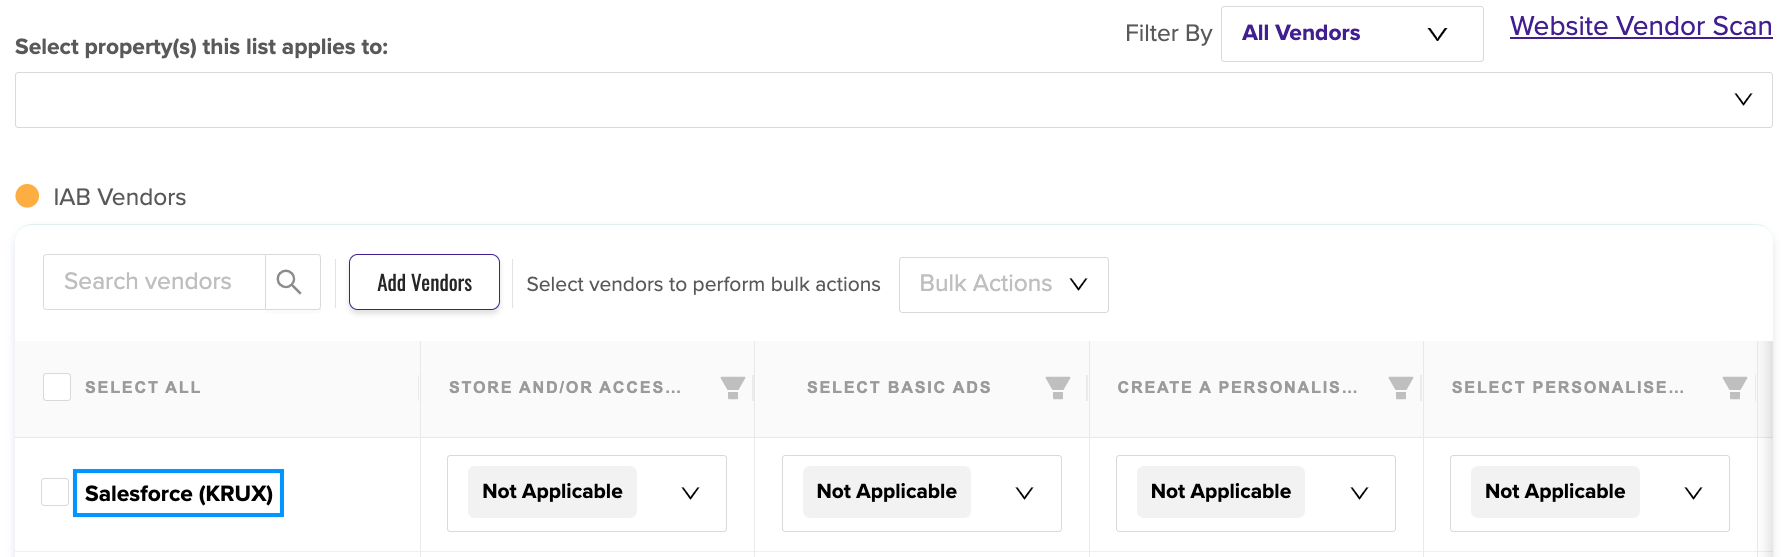This screenshot has width=1785, height=557.
Task: Open the Website Vendor Scan link
Action: pyautogui.click(x=1641, y=26)
